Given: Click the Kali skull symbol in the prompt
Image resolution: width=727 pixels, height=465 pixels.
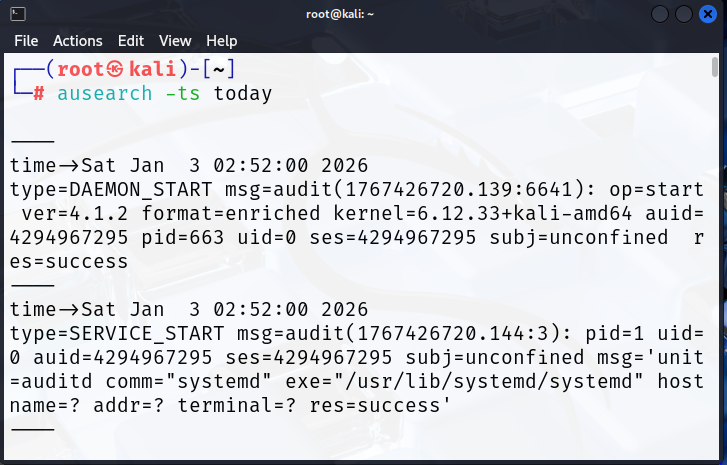Looking at the screenshot, I should (115, 70).
